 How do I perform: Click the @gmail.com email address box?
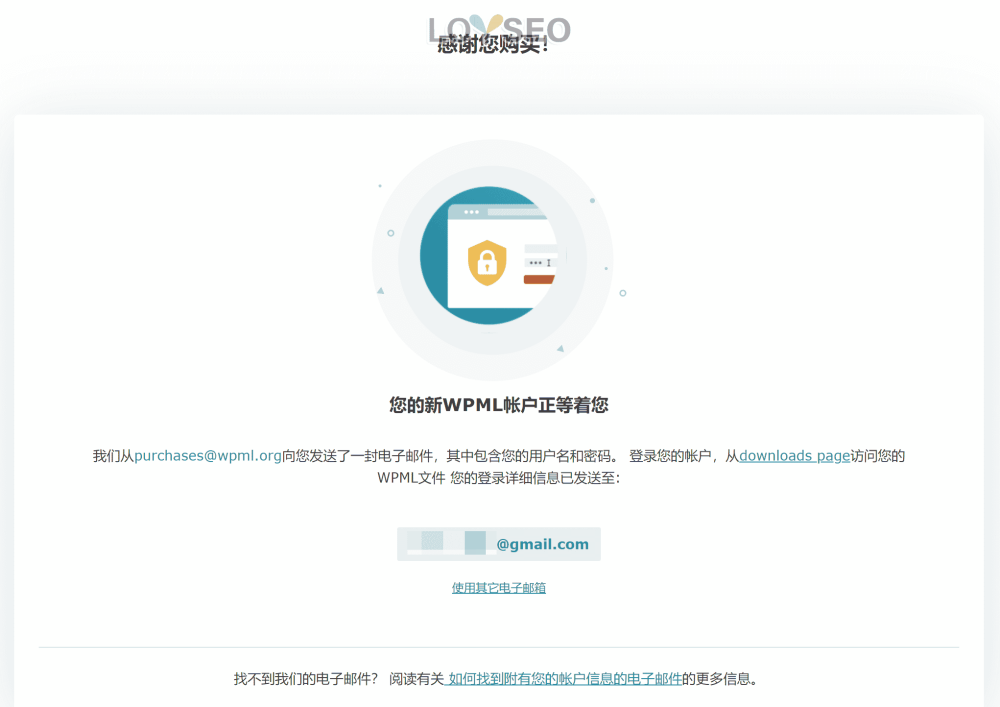(499, 544)
